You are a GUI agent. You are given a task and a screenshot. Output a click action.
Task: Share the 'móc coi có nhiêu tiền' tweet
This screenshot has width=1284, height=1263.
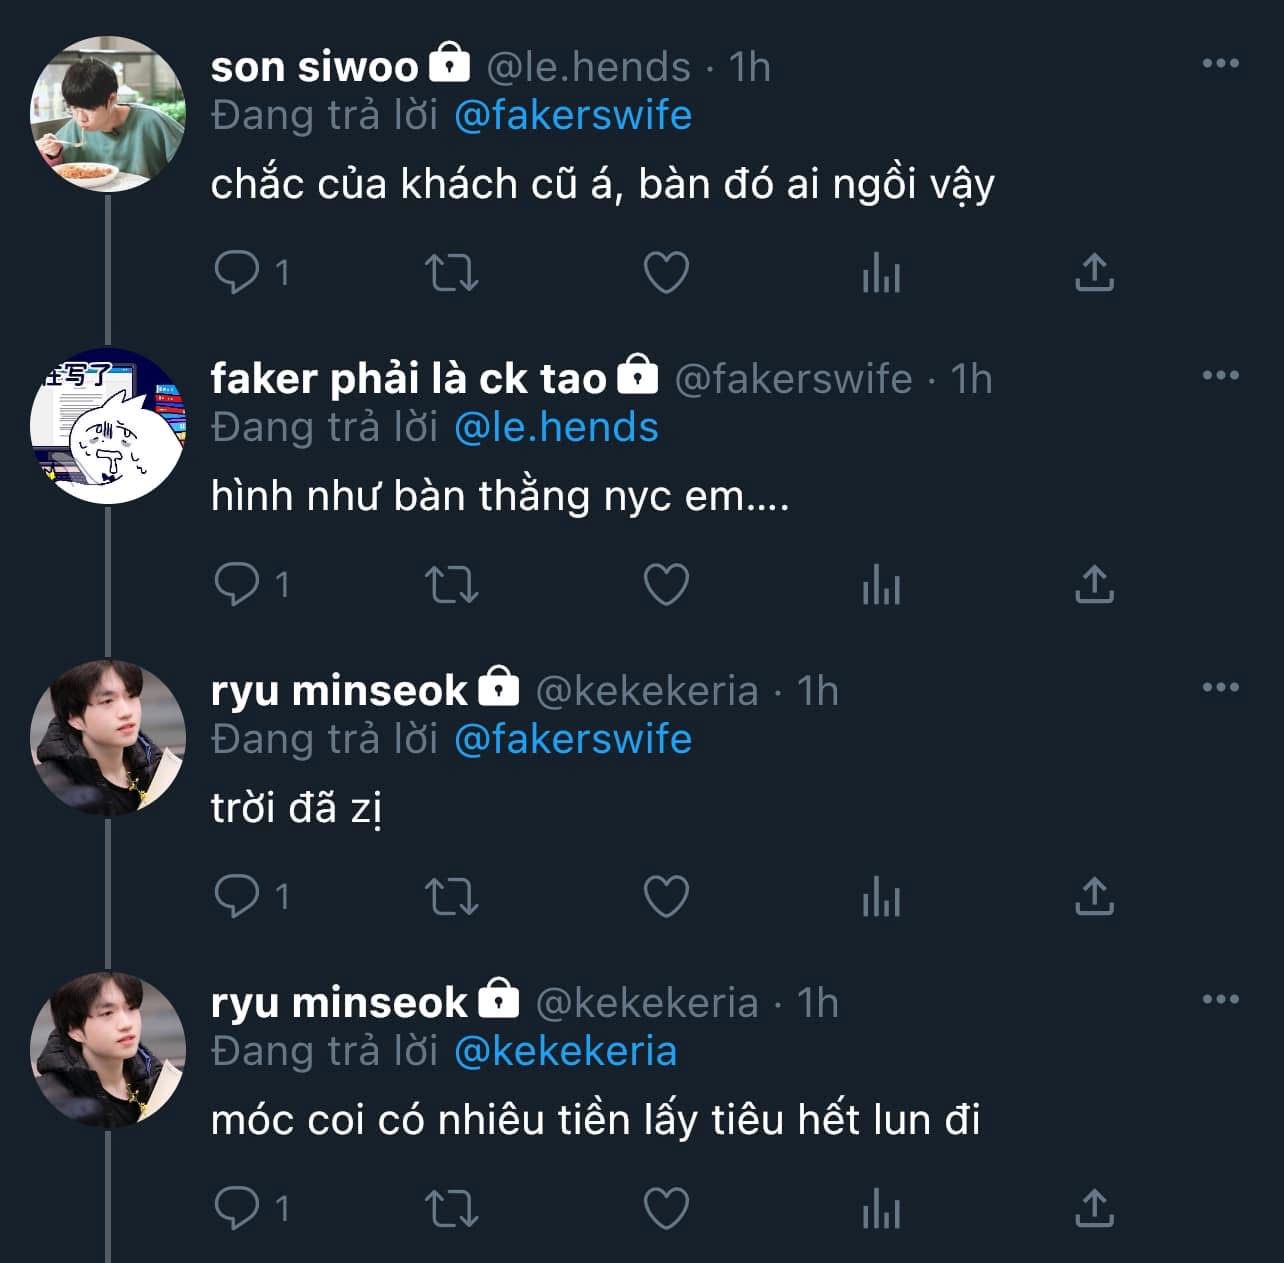(x=1095, y=1208)
